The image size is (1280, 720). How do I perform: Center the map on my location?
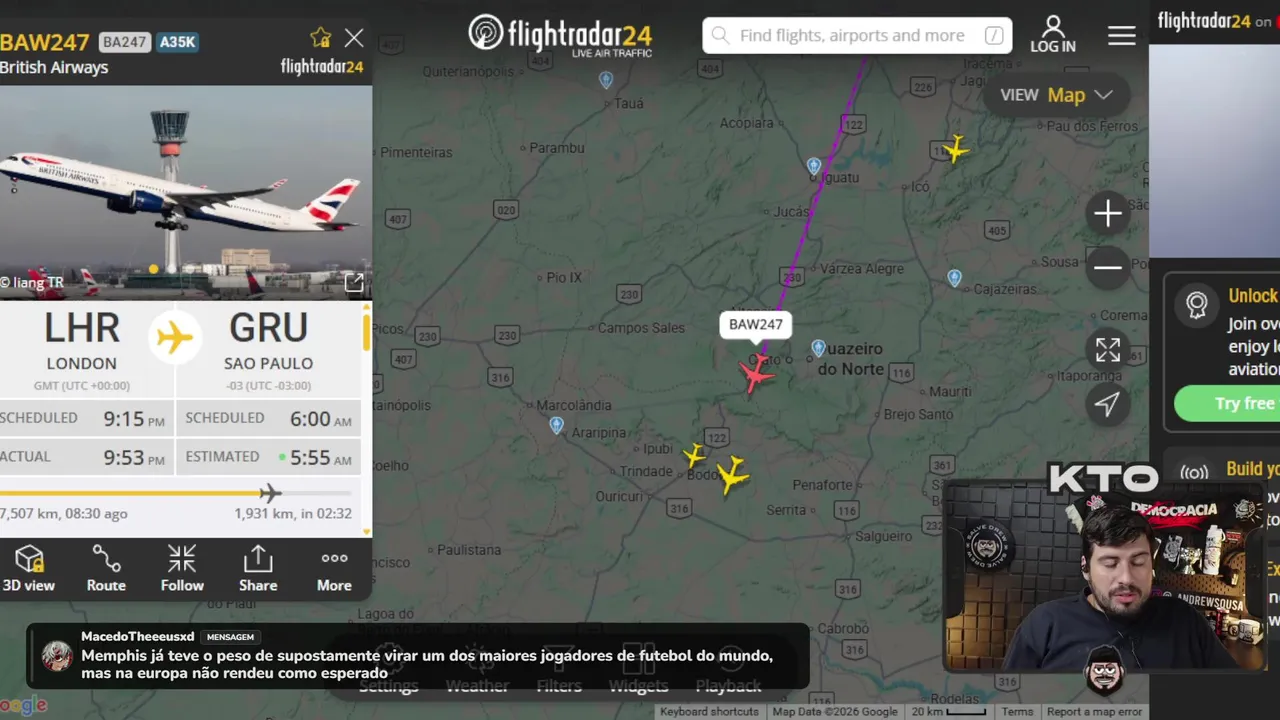coord(1107,404)
